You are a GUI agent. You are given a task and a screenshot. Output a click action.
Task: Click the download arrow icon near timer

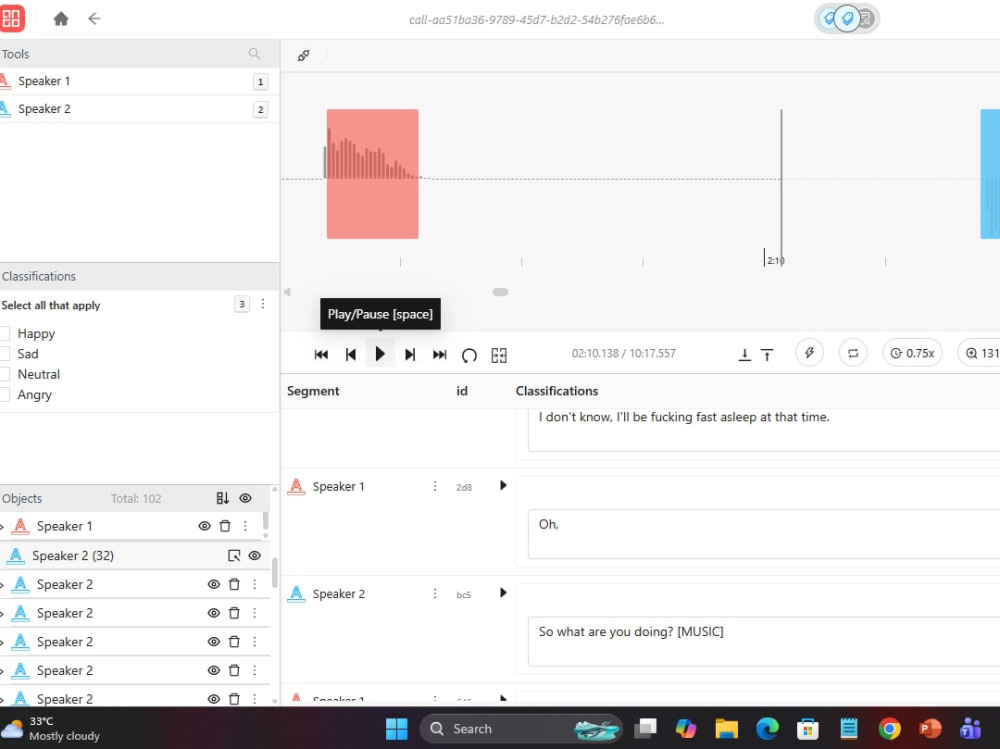click(x=744, y=355)
